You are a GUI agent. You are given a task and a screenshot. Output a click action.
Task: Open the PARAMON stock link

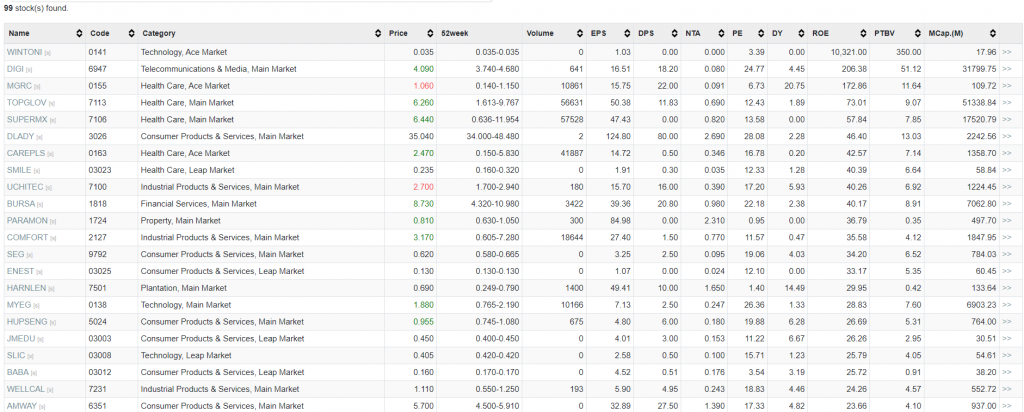tap(27, 221)
